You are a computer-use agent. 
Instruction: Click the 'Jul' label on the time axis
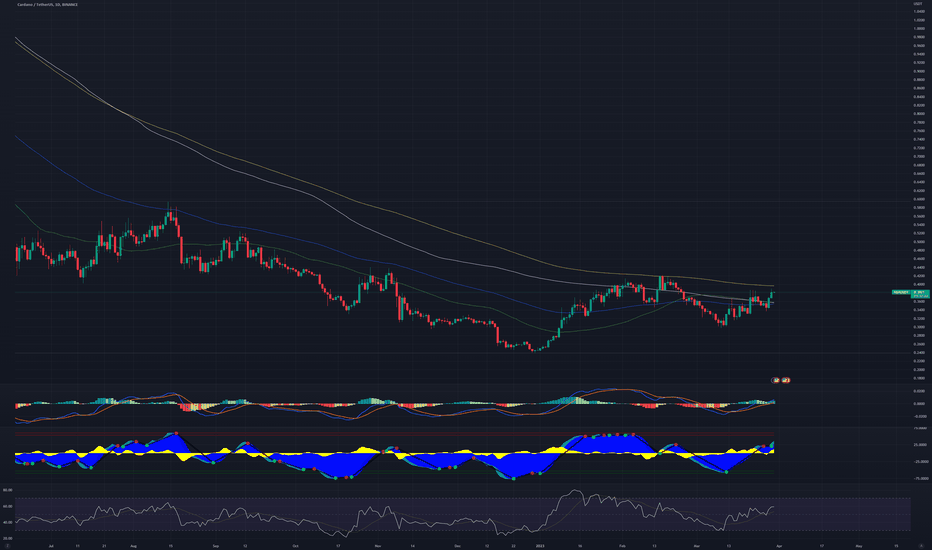tap(51, 545)
